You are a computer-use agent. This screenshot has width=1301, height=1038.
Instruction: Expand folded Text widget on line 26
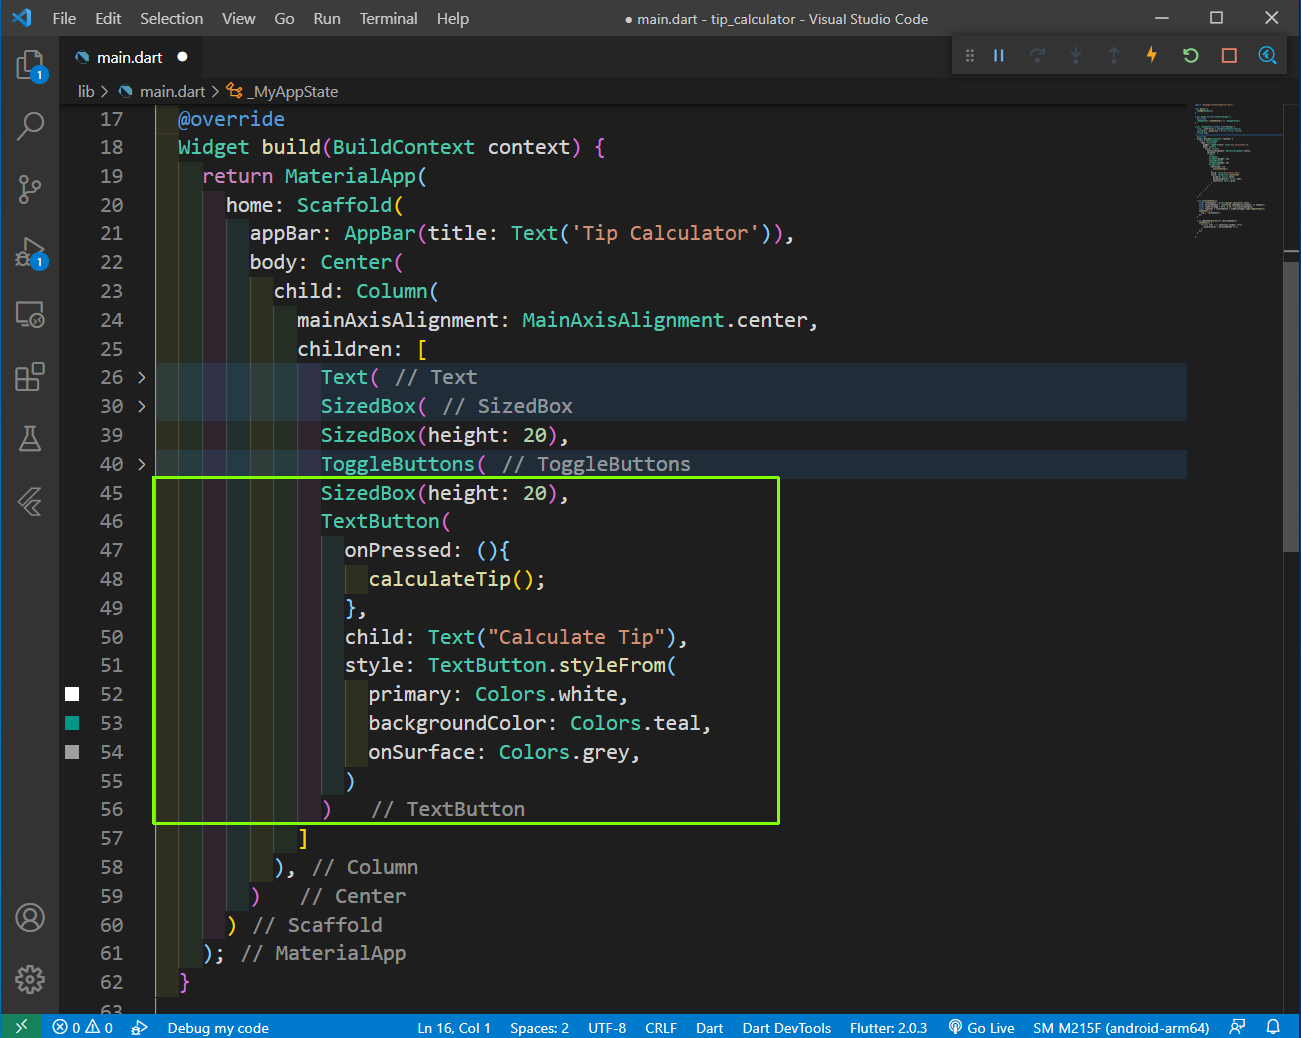[141, 377]
